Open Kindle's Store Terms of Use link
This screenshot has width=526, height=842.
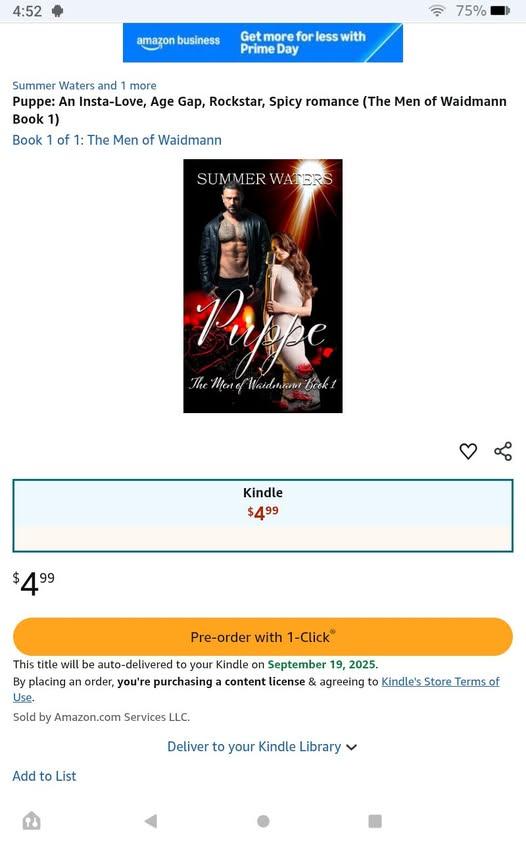pyautogui.click(x=256, y=689)
